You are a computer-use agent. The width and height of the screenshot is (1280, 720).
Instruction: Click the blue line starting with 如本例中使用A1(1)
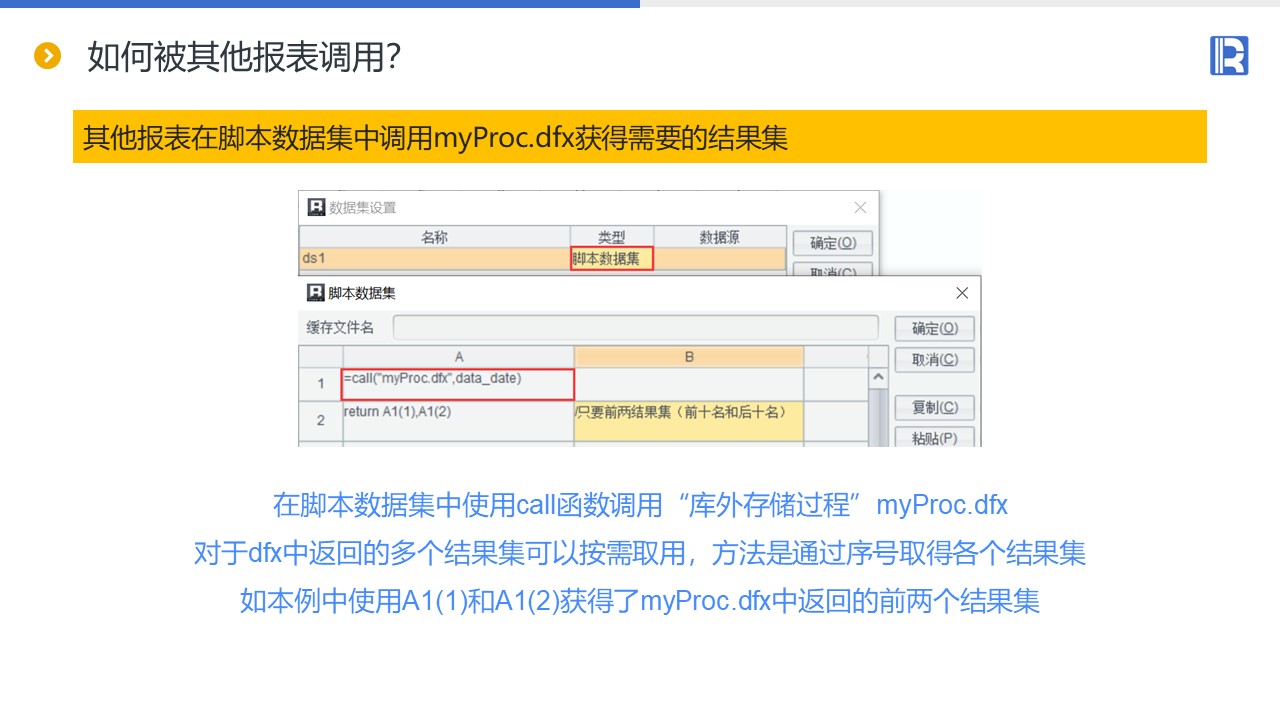pyautogui.click(x=640, y=601)
